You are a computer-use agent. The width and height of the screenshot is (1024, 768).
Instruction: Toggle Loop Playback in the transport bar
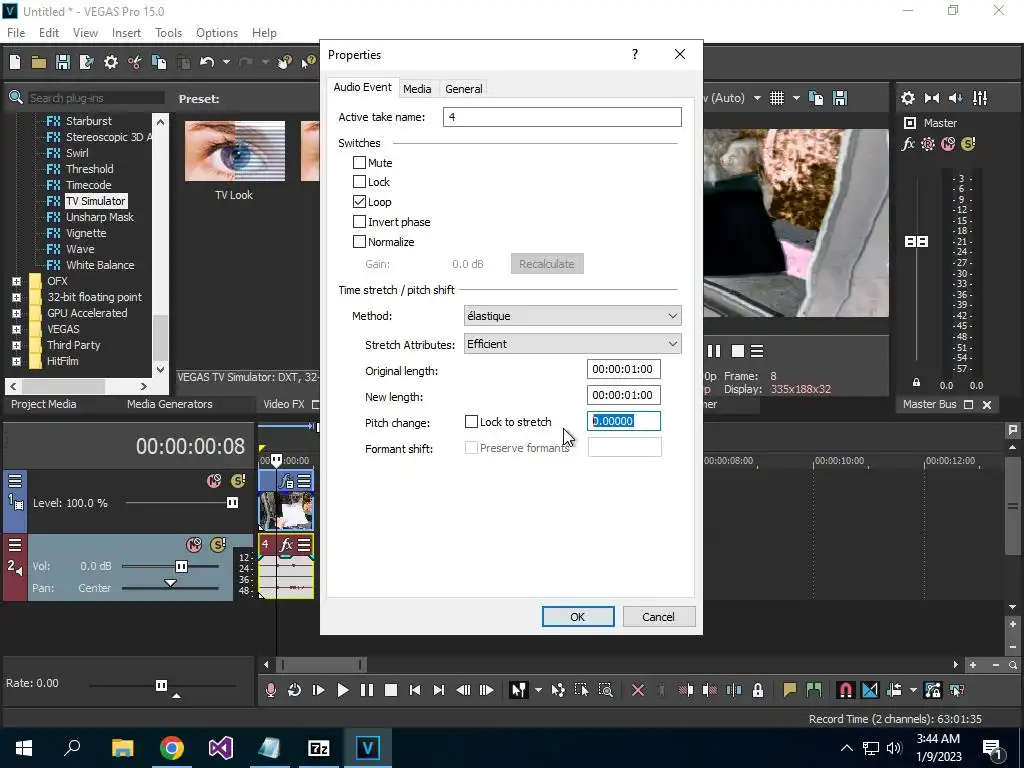(295, 690)
